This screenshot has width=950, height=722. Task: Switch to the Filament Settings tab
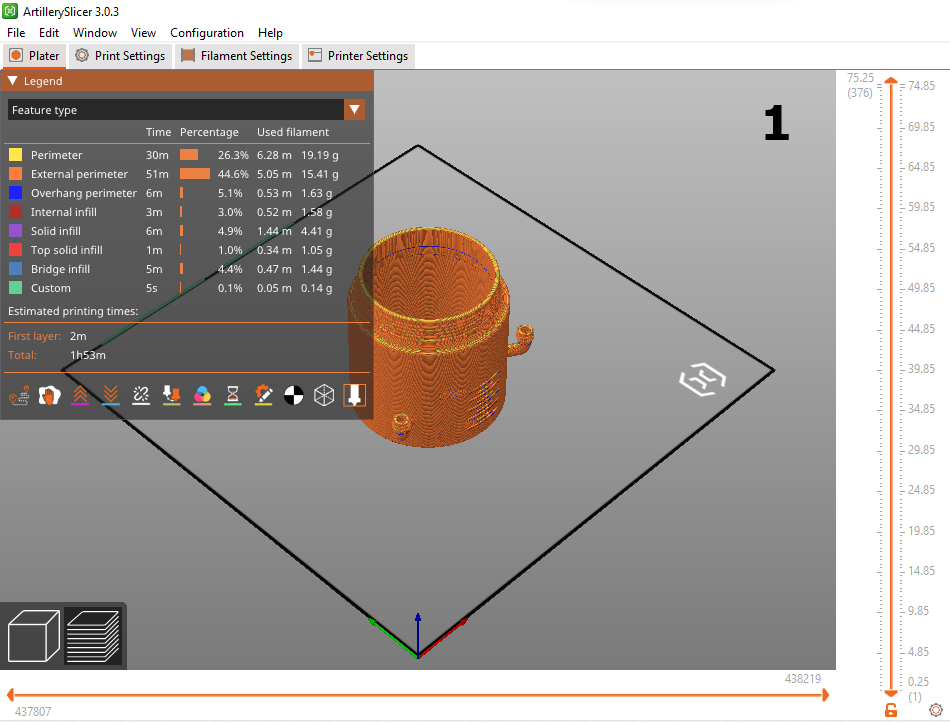tap(237, 56)
